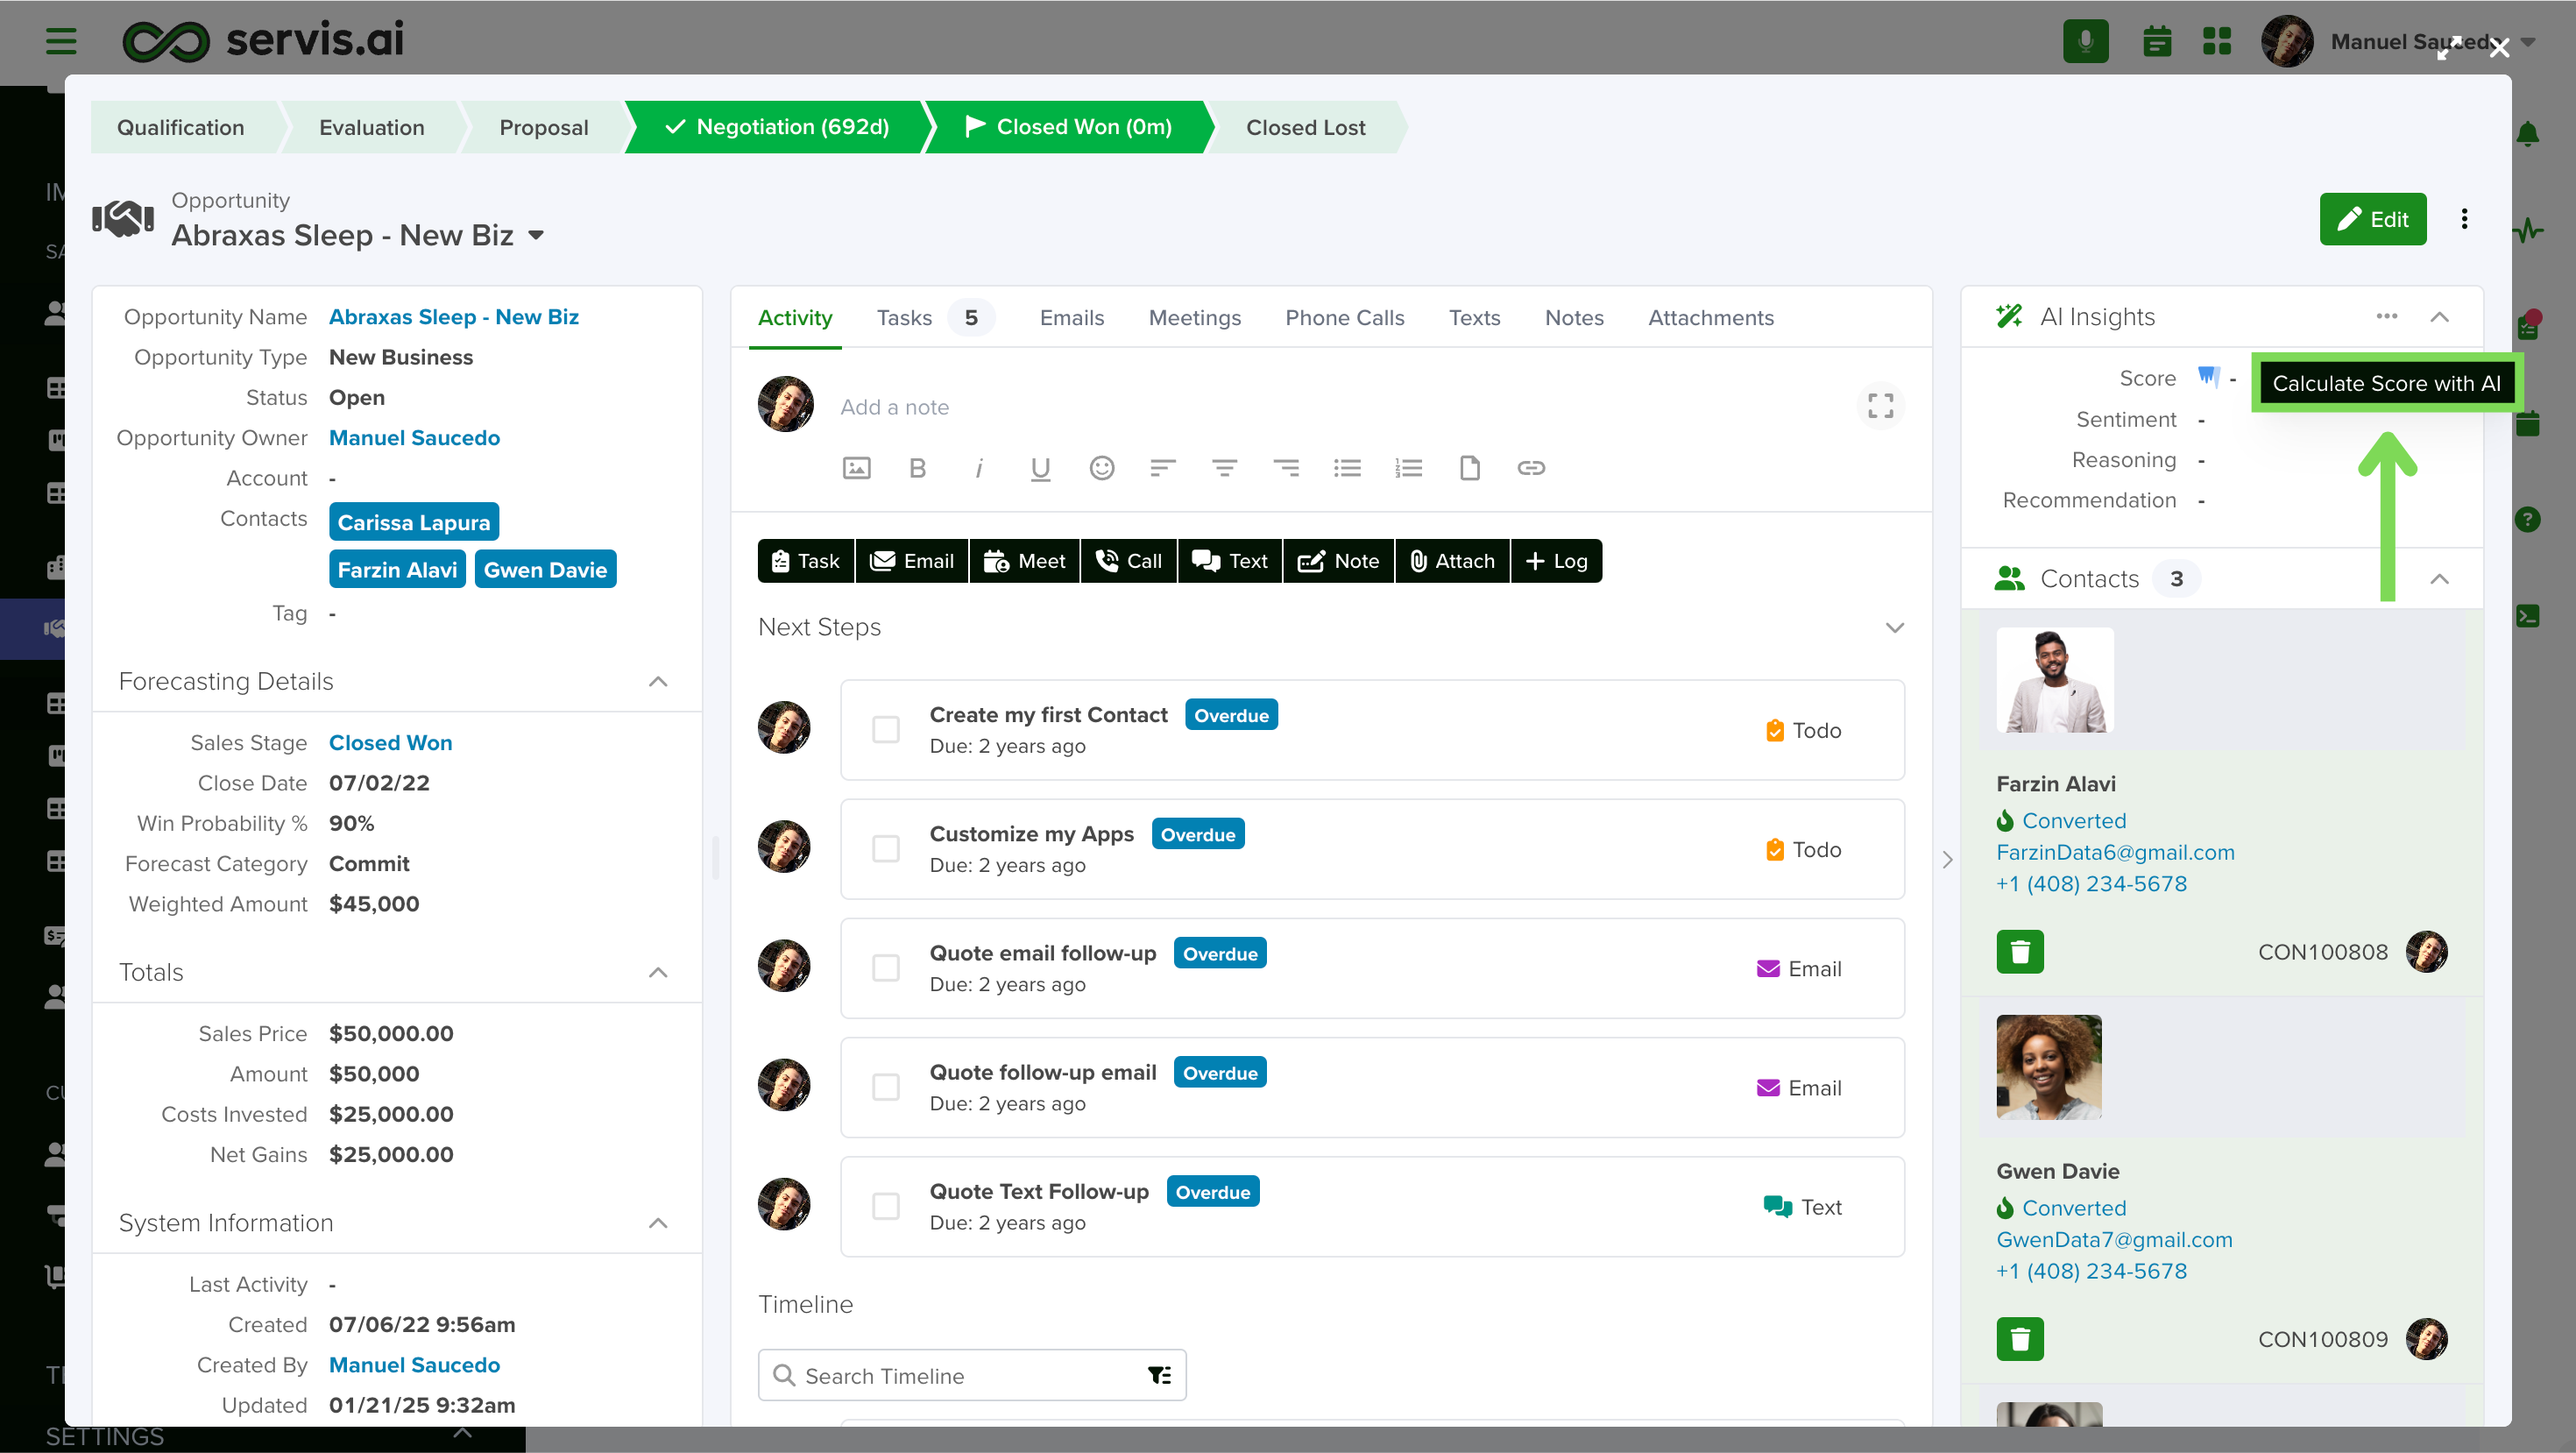Click the AI score calculate icon
The image size is (2576, 1453).
(x=2207, y=377)
